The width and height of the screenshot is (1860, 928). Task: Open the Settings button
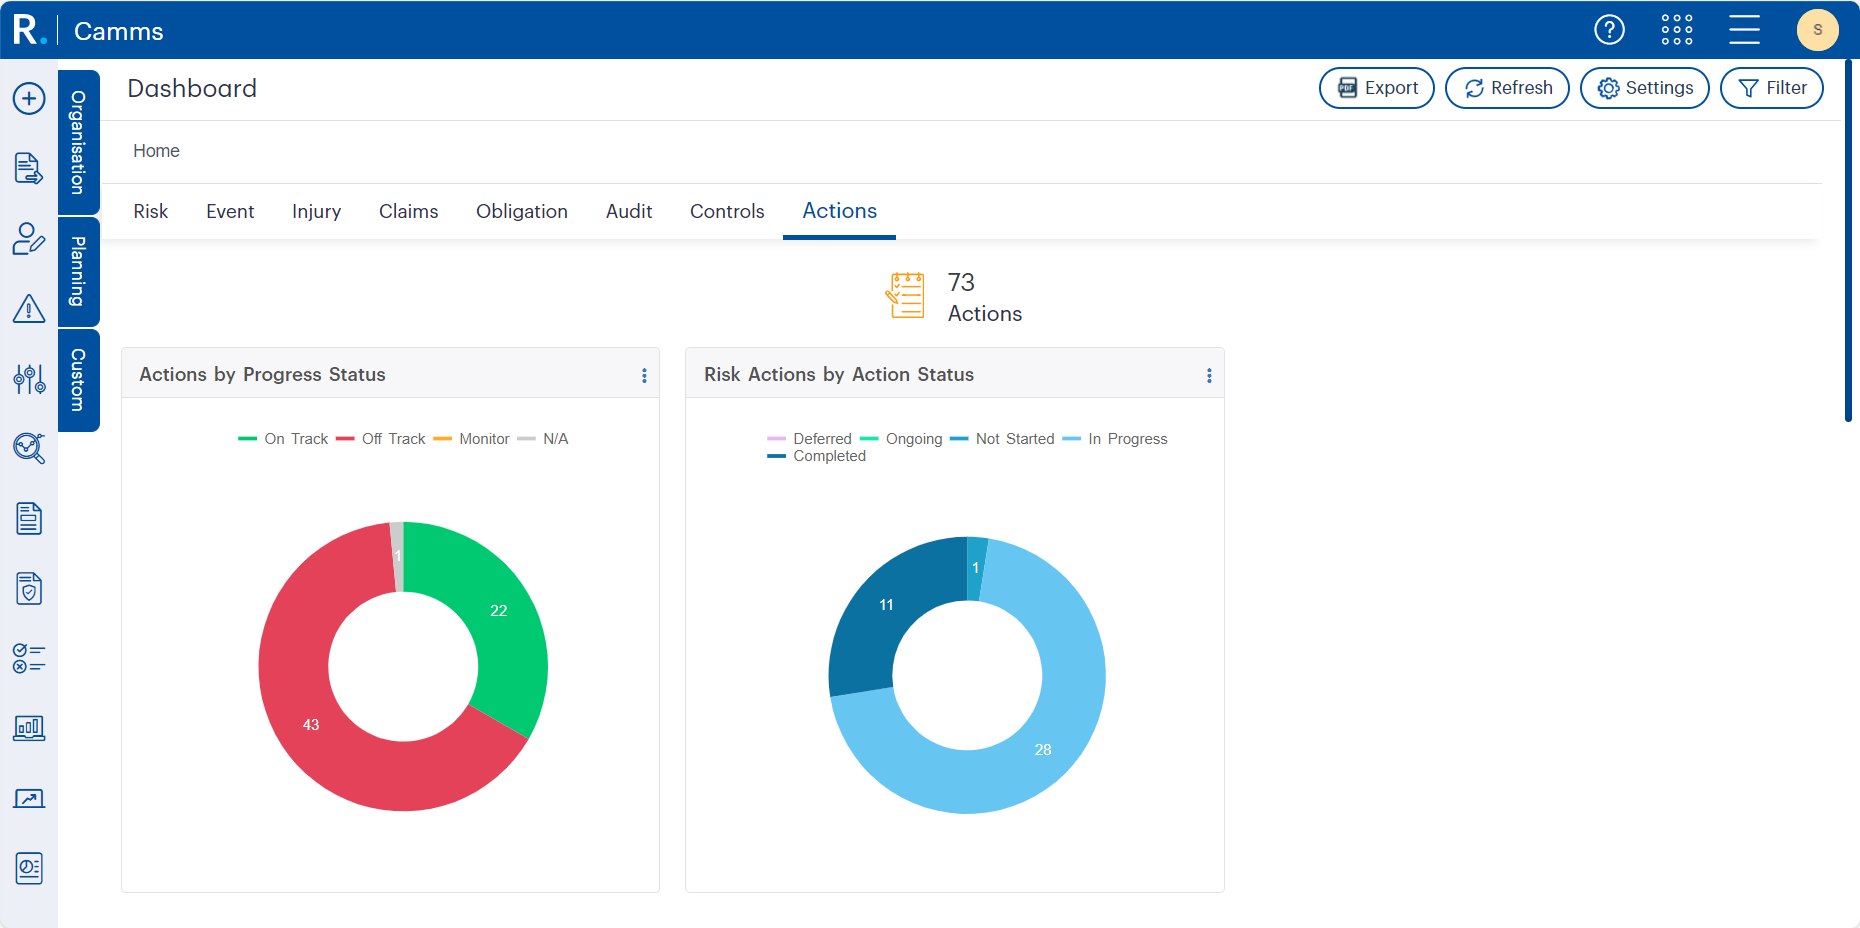coord(1645,88)
